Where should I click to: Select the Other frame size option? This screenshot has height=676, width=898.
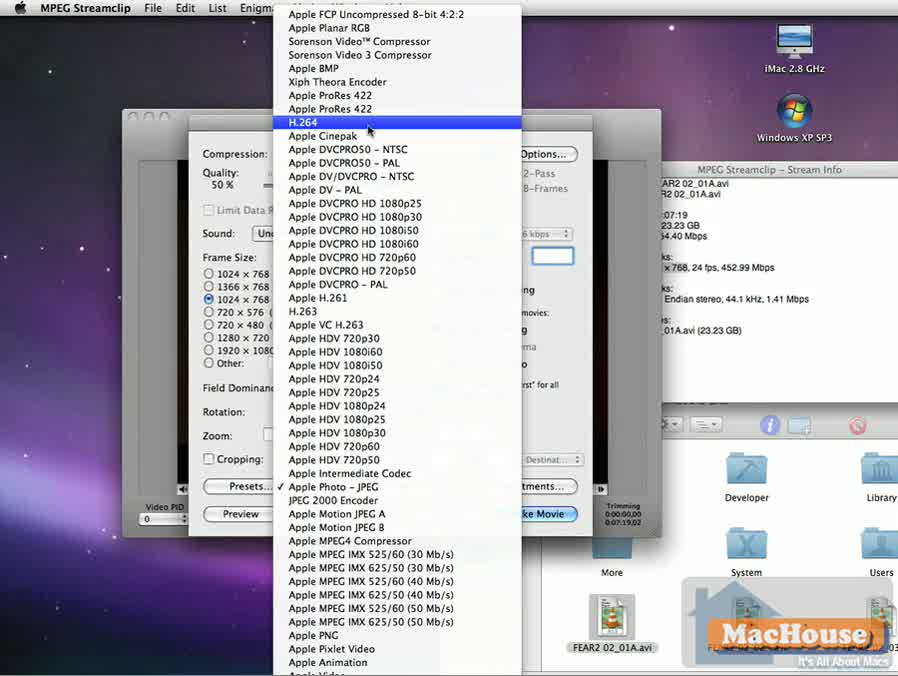coord(208,363)
